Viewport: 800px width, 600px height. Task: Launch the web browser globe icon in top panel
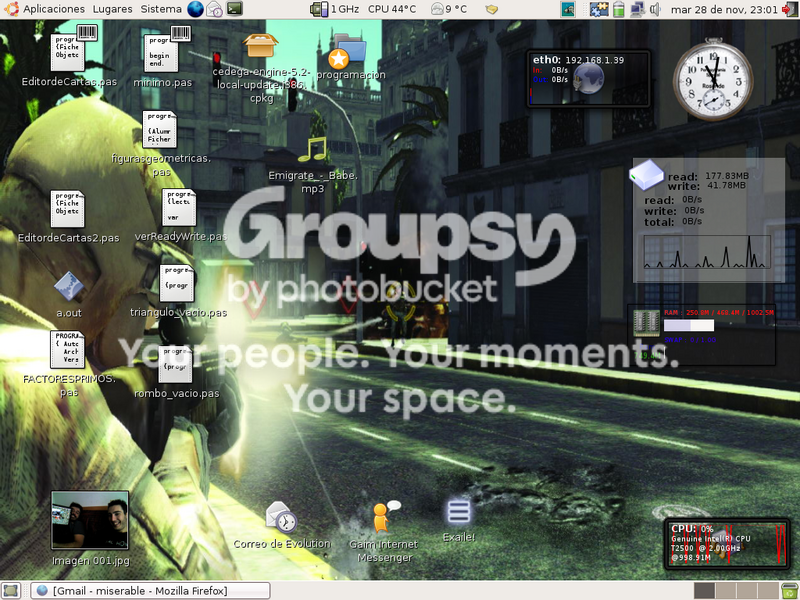click(195, 9)
